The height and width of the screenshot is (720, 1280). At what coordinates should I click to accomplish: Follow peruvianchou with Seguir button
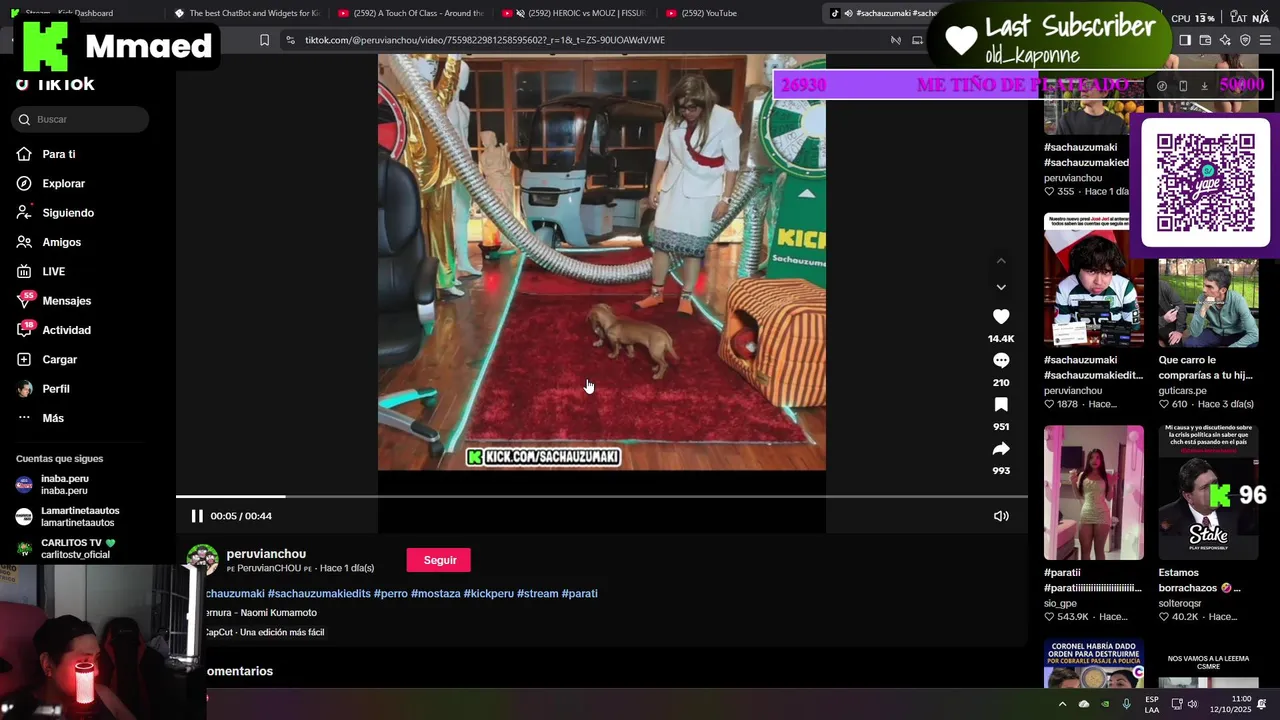coord(439,560)
